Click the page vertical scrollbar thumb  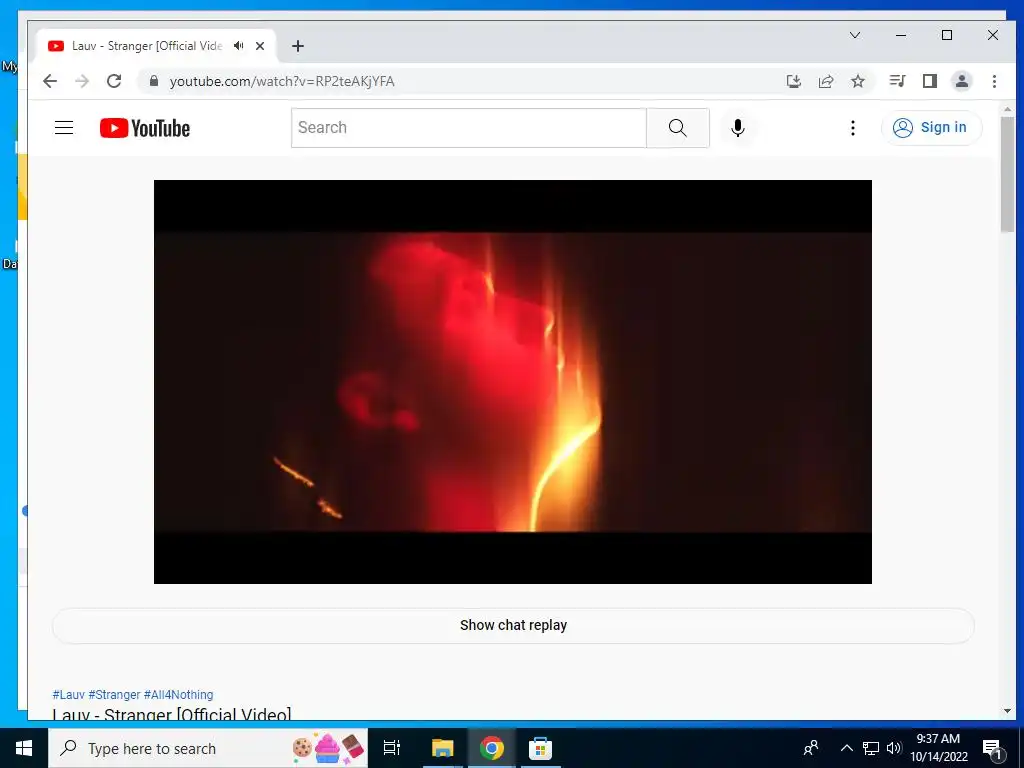coord(1007,174)
